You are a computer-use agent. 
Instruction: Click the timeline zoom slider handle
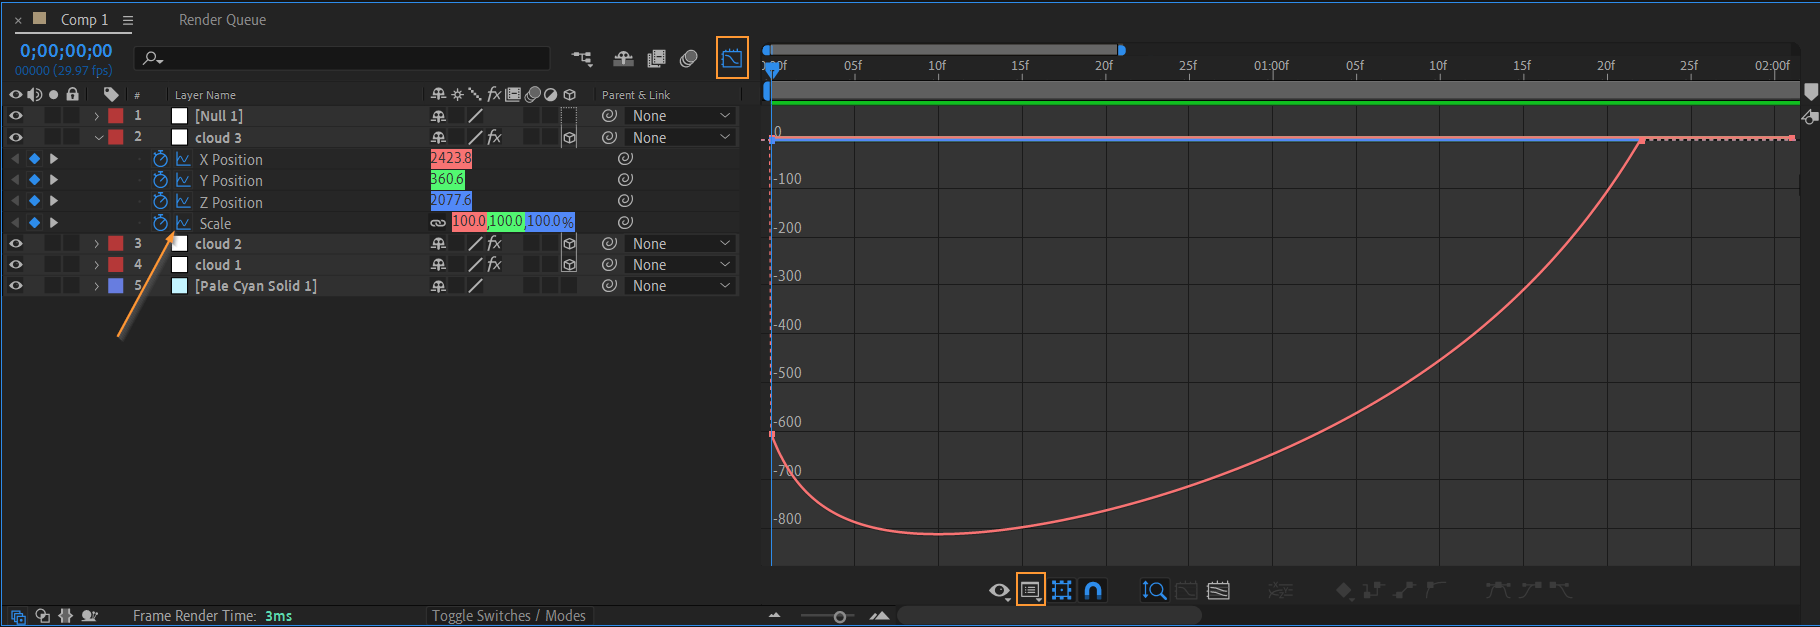pos(840,617)
